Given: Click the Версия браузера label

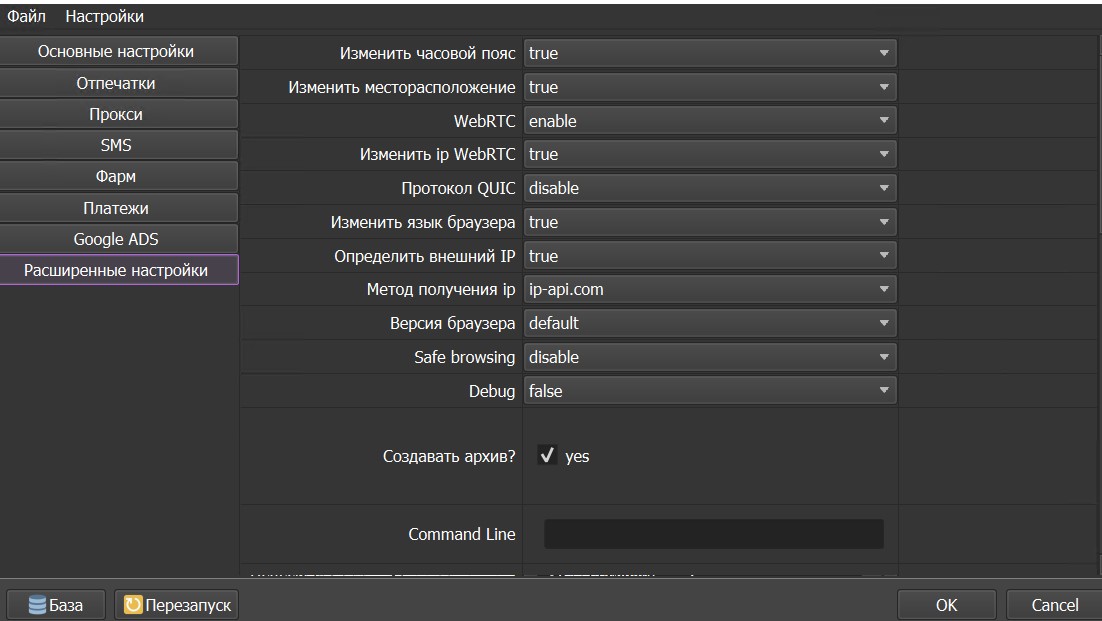Looking at the screenshot, I should pyautogui.click(x=452, y=323).
